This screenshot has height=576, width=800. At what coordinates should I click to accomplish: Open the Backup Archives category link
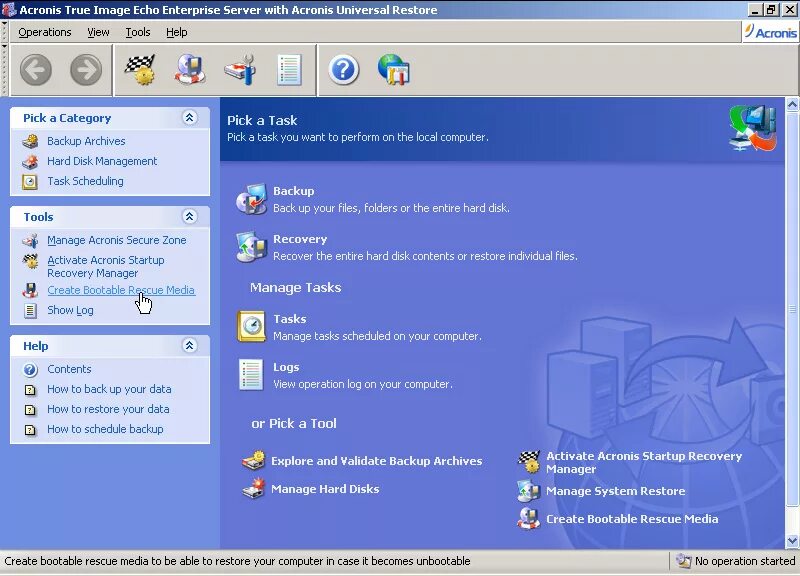pyautogui.click(x=86, y=141)
